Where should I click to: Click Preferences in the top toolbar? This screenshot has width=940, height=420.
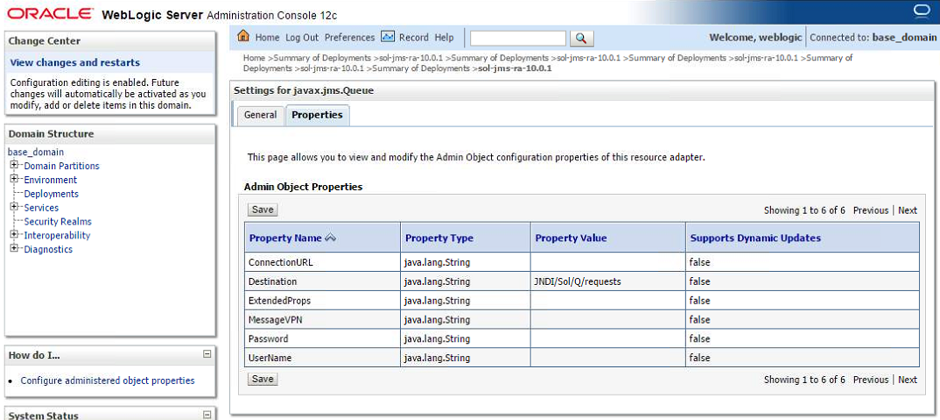[x=349, y=37]
